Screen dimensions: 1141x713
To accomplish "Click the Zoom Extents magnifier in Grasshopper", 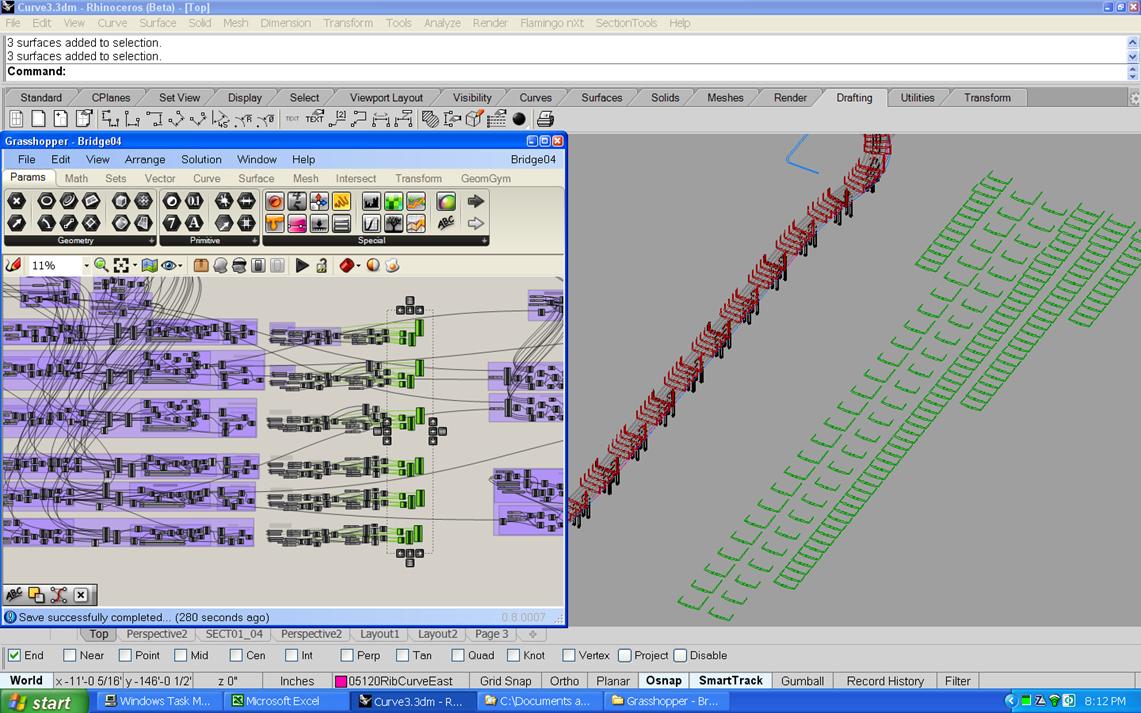I will [101, 265].
